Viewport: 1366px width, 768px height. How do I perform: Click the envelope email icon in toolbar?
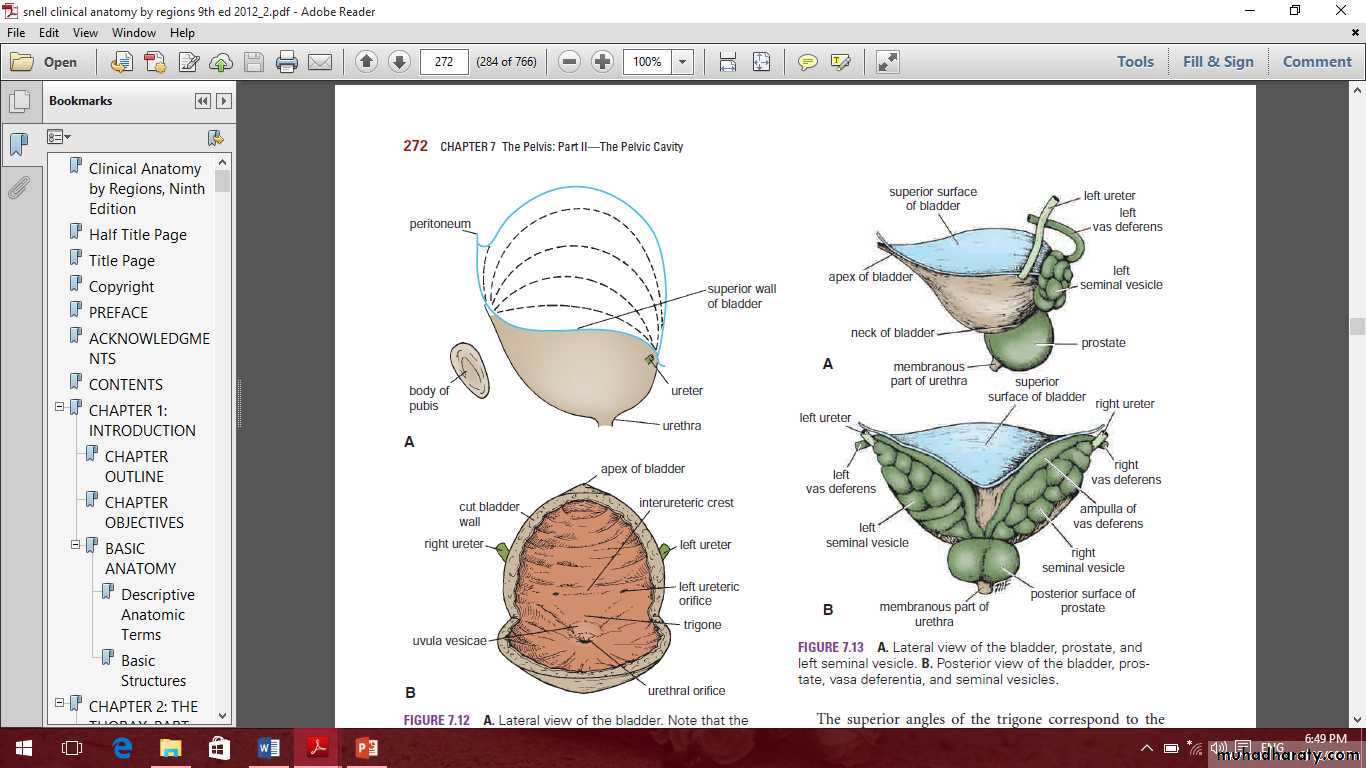click(x=320, y=62)
